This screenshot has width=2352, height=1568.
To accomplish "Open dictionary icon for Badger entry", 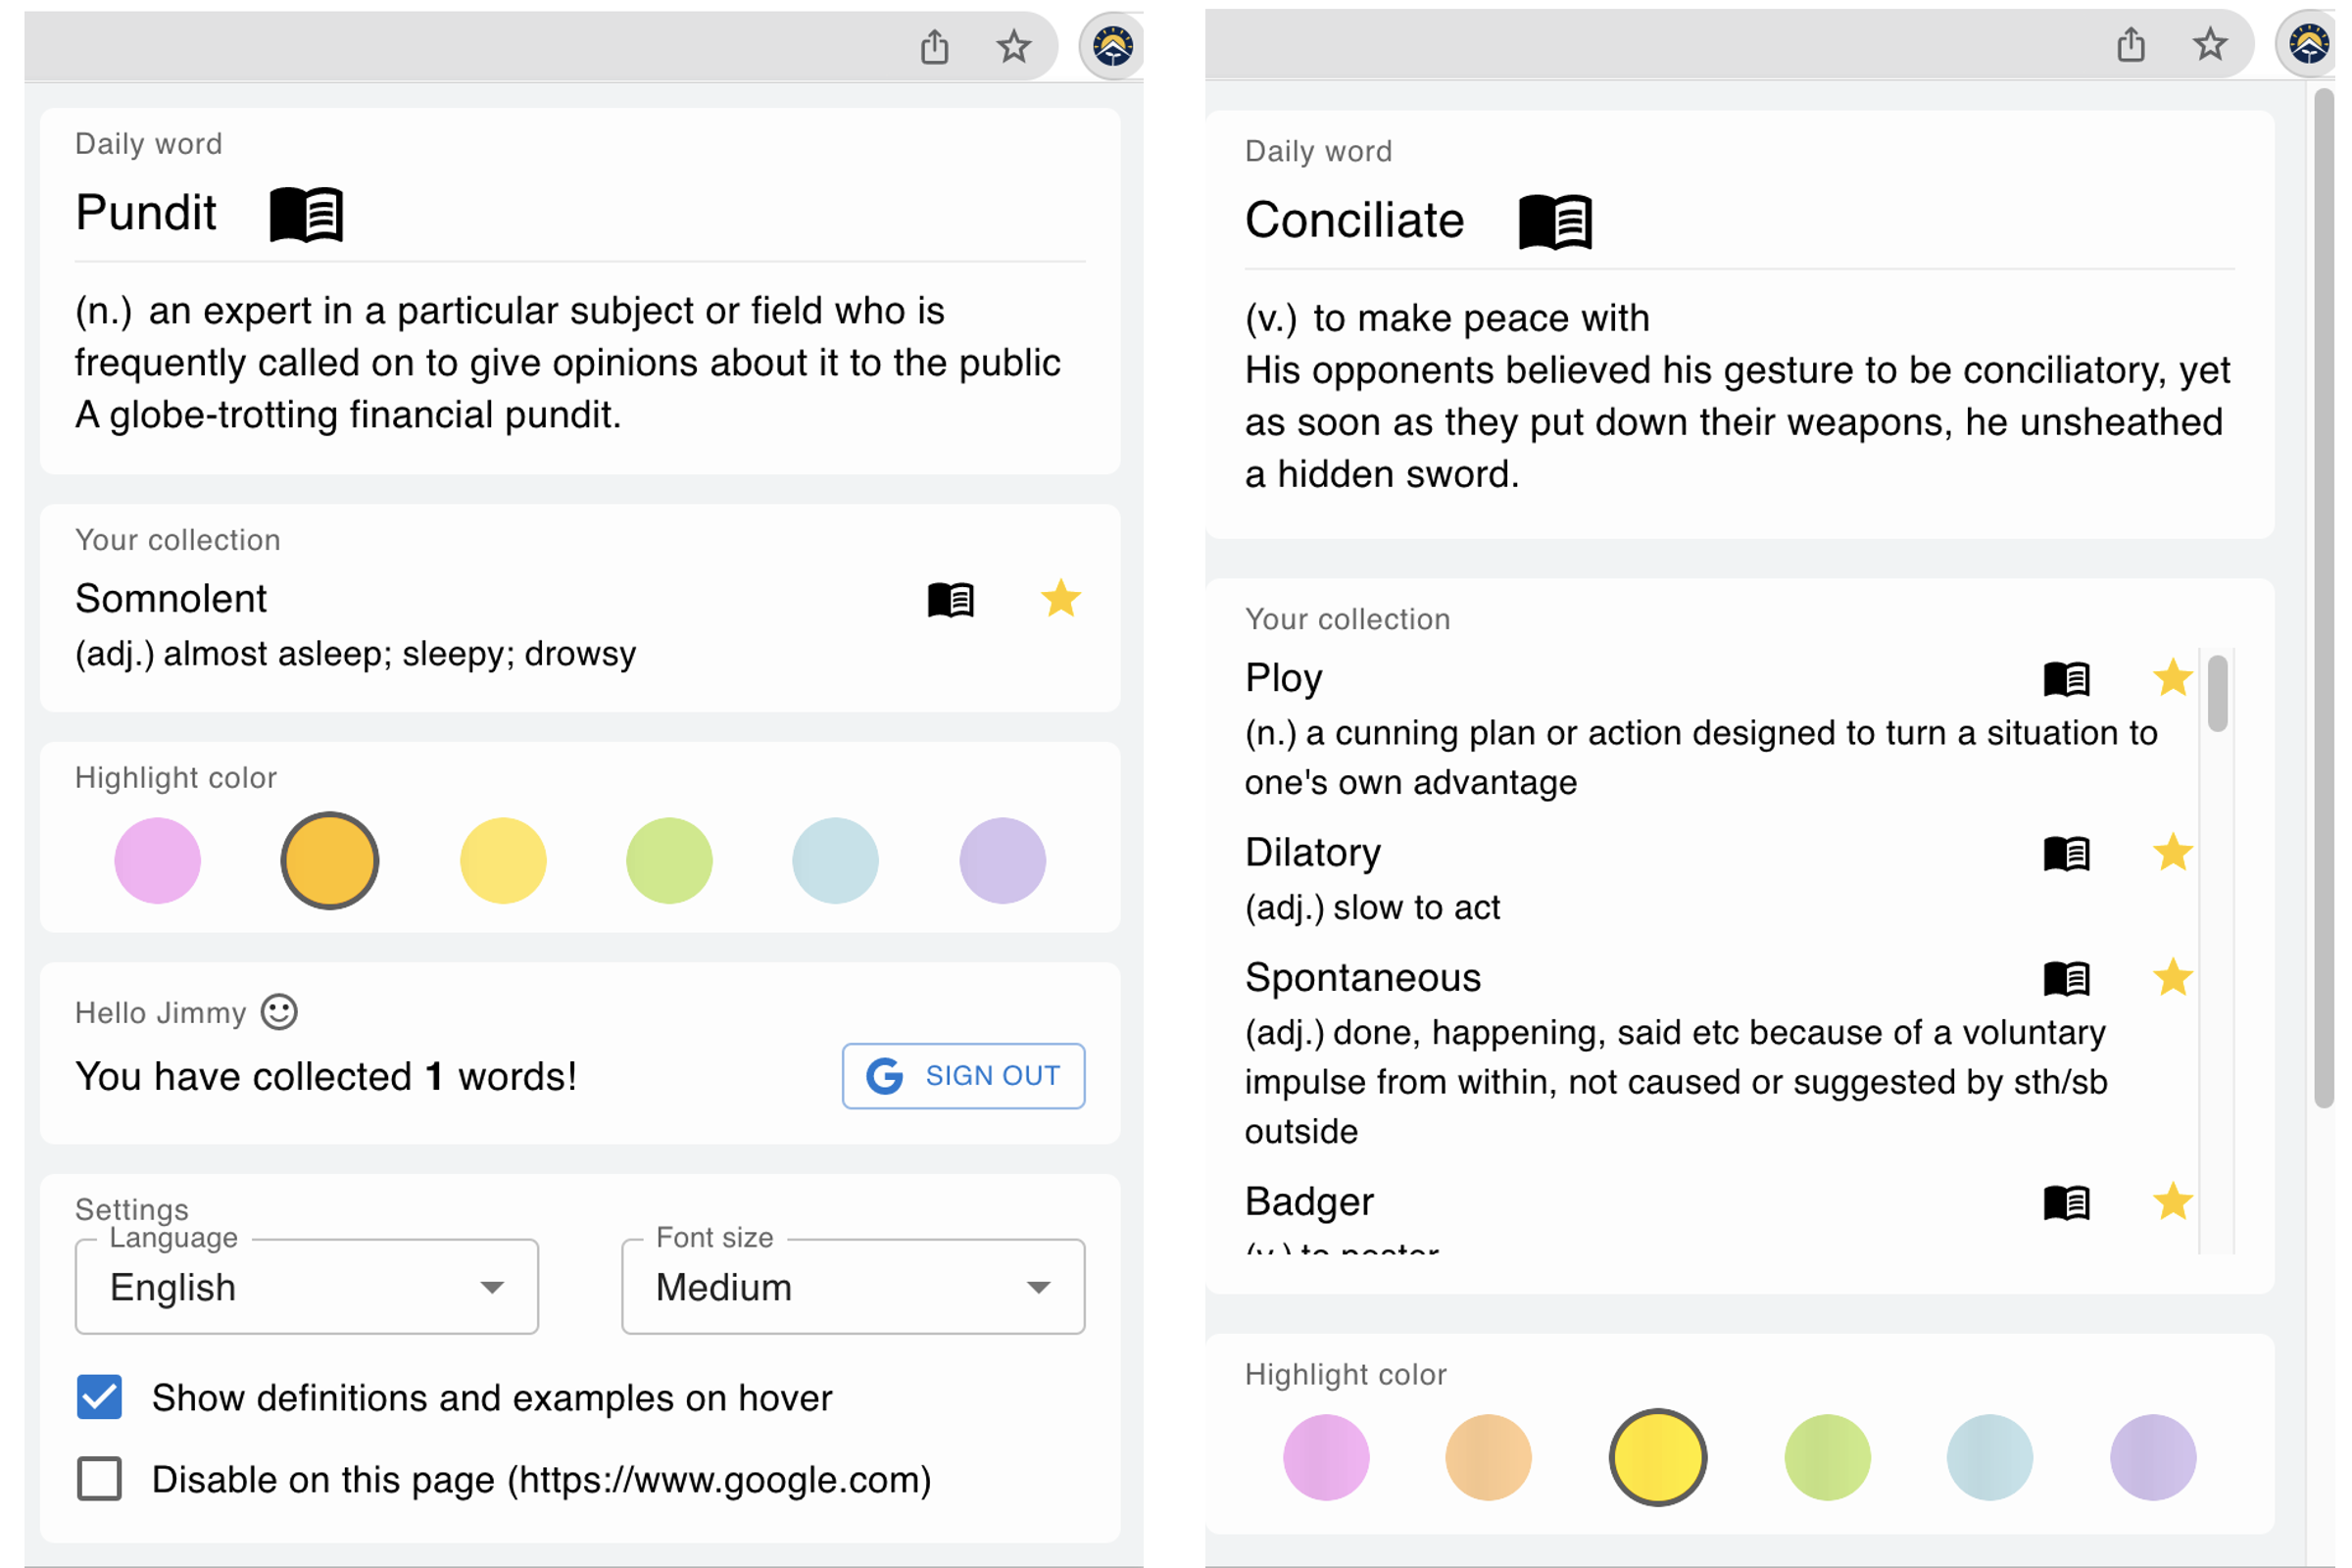I will tap(2066, 1202).
